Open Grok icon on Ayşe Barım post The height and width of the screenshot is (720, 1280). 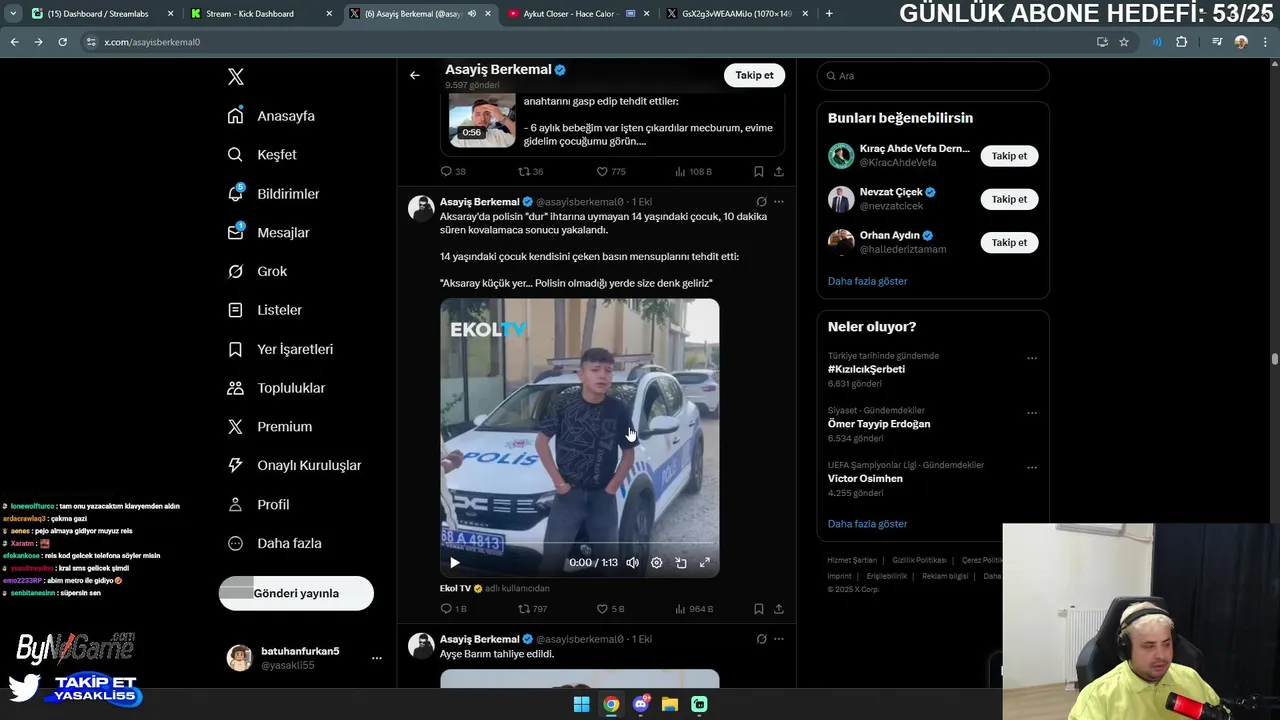(x=761, y=639)
